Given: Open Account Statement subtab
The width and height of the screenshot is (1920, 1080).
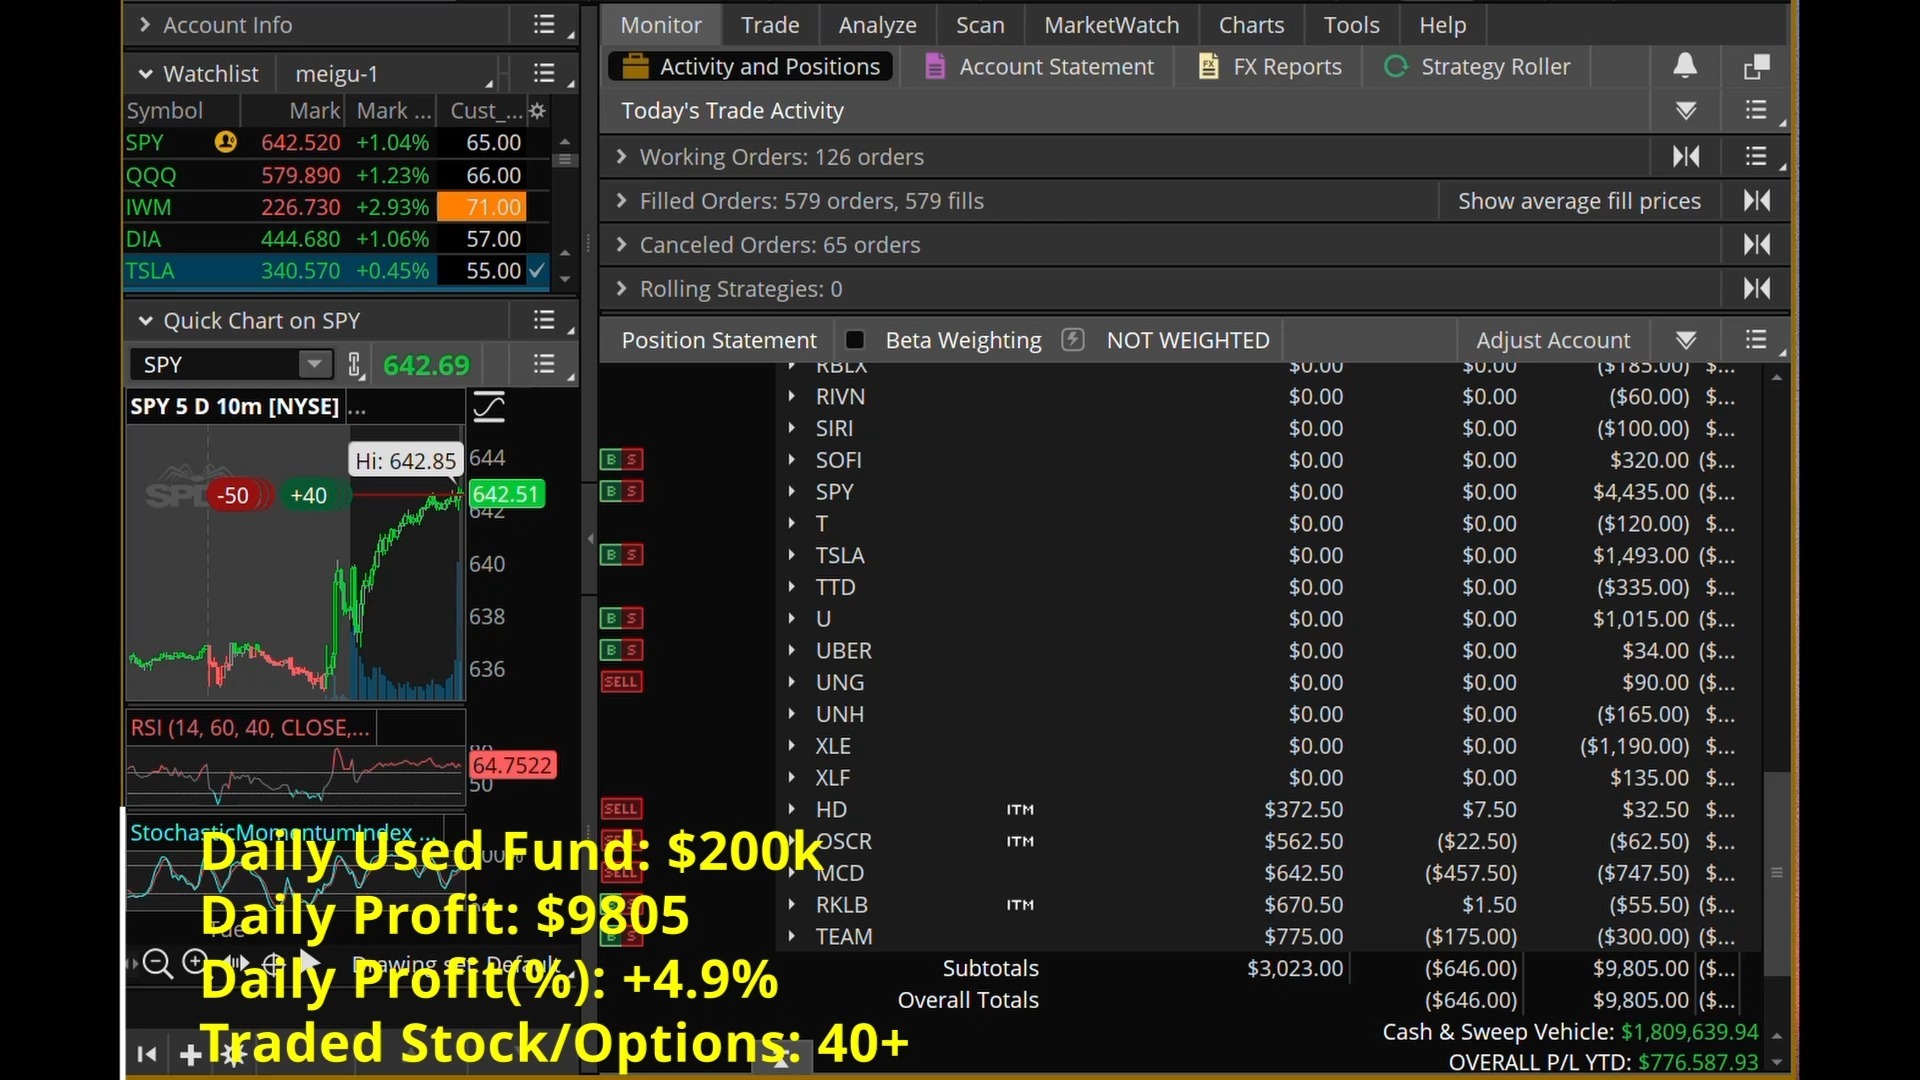Looking at the screenshot, I should click(1039, 67).
